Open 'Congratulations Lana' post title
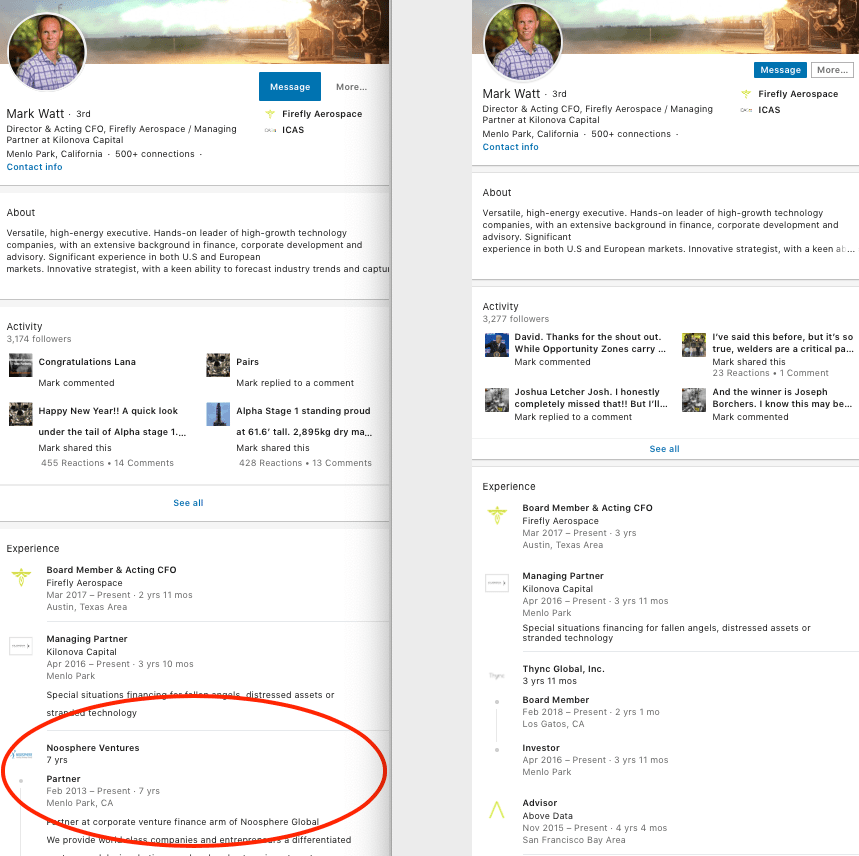The width and height of the screenshot is (859, 856). pos(87,362)
